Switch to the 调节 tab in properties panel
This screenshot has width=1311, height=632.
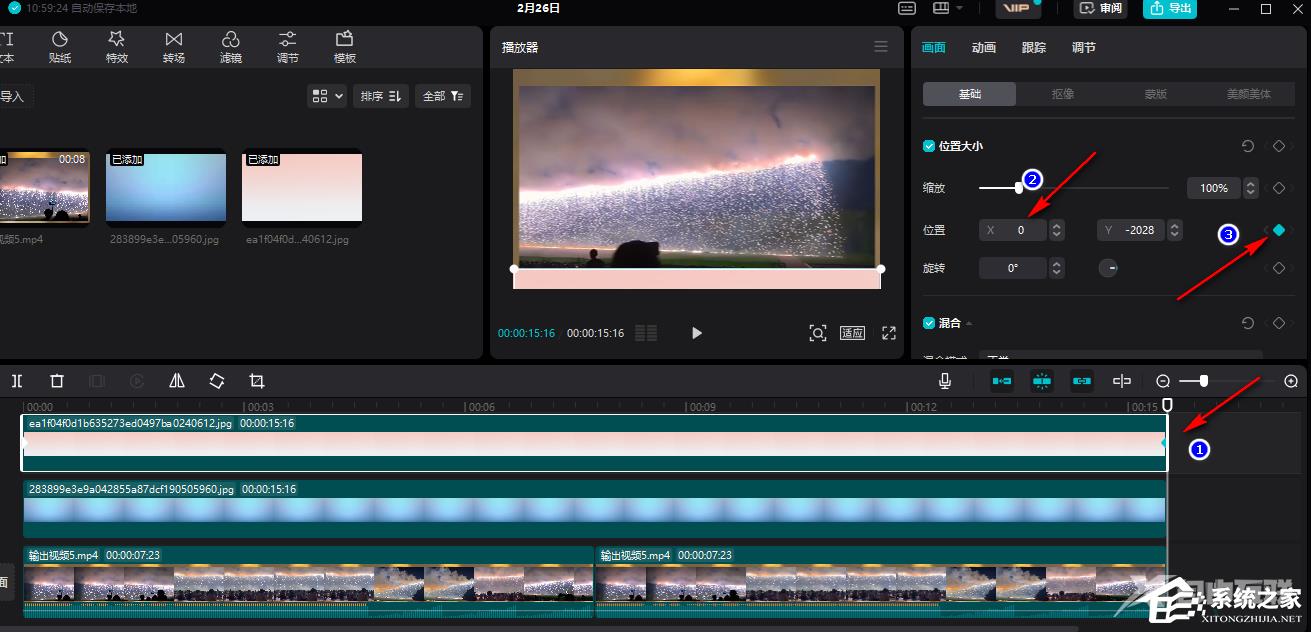coord(1084,47)
